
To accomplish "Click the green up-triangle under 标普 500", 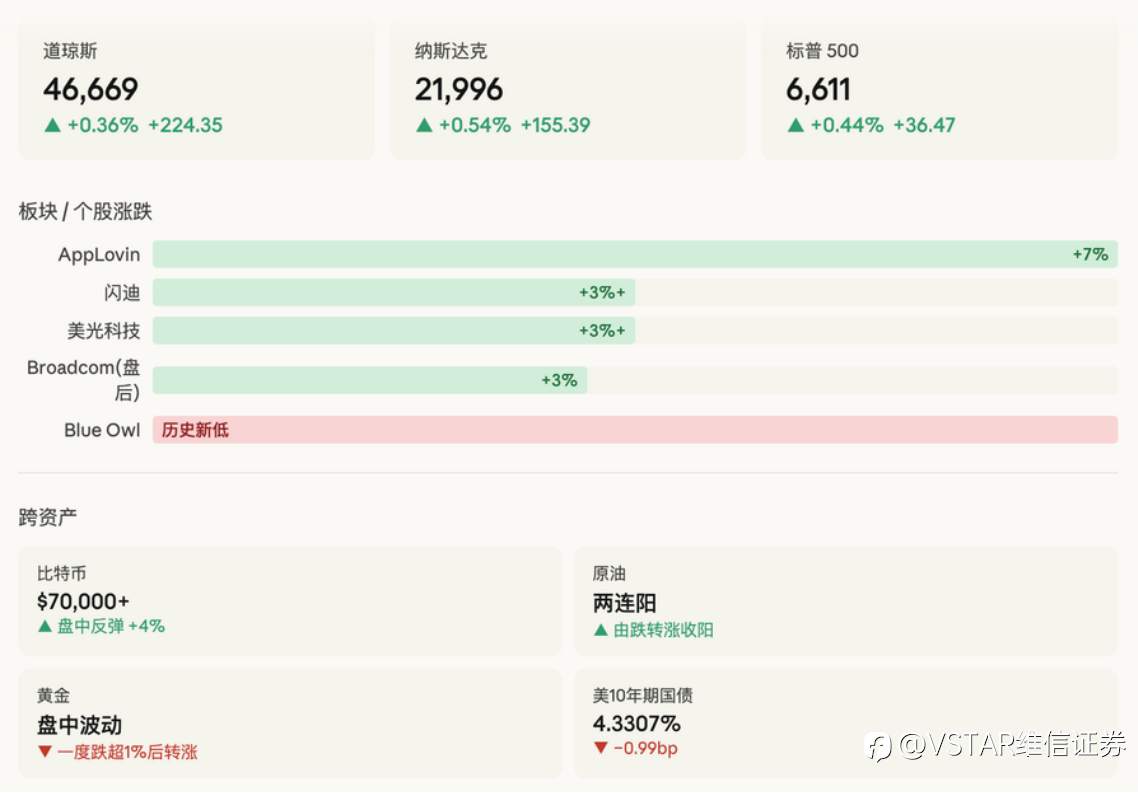I will coord(795,126).
